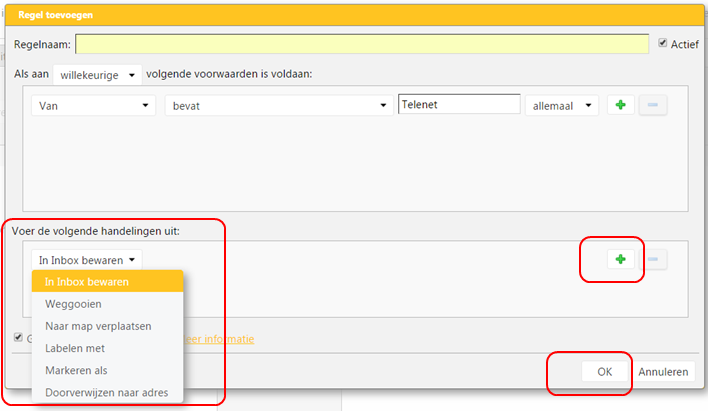The image size is (708, 411).
Task: Toggle the Actief checkbox
Action: (663, 43)
